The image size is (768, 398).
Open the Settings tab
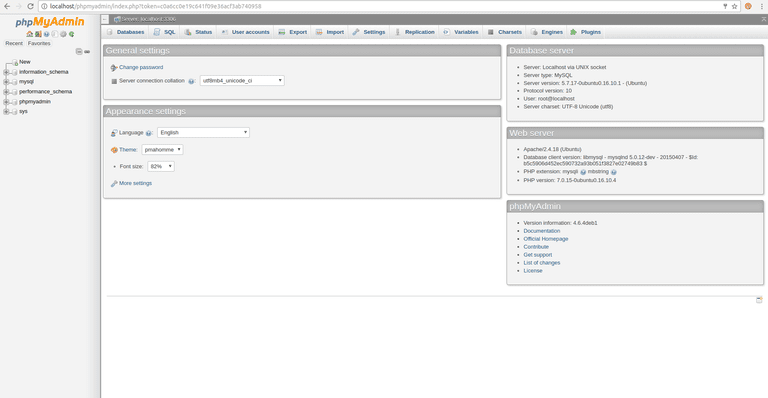tap(369, 32)
